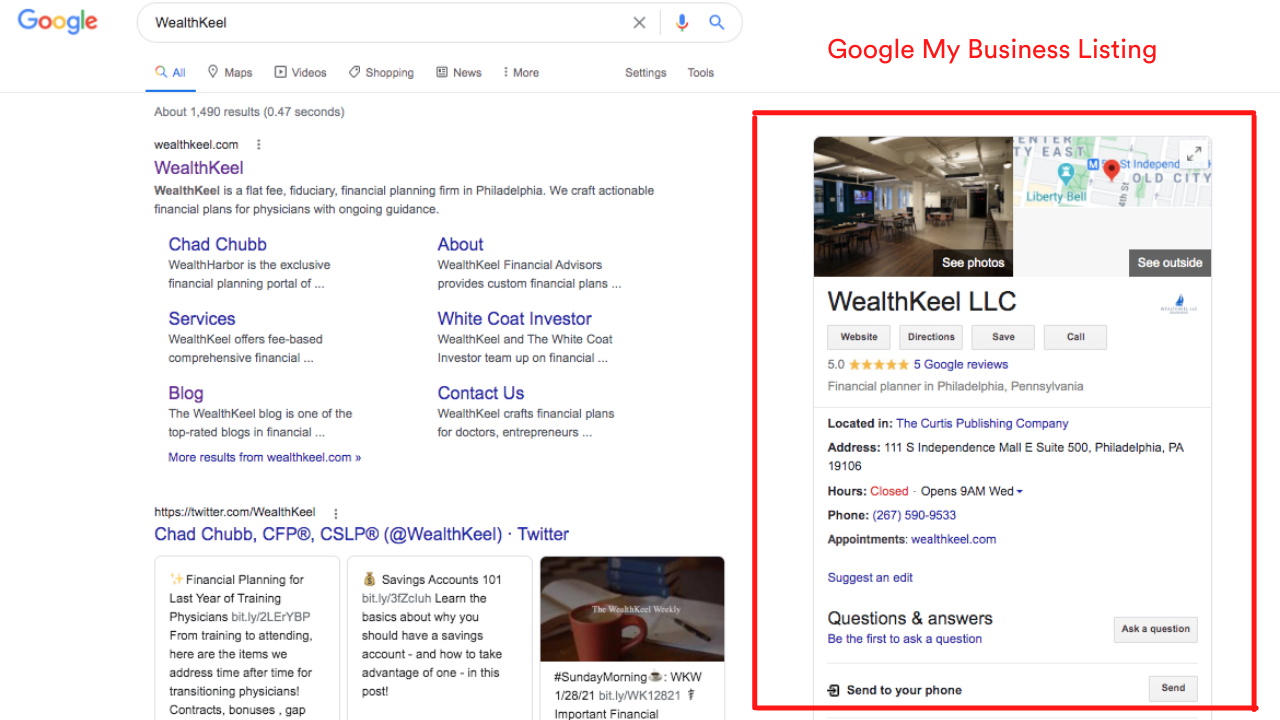
Task: Click the magnifier icon beside the All tab
Action: tap(159, 72)
